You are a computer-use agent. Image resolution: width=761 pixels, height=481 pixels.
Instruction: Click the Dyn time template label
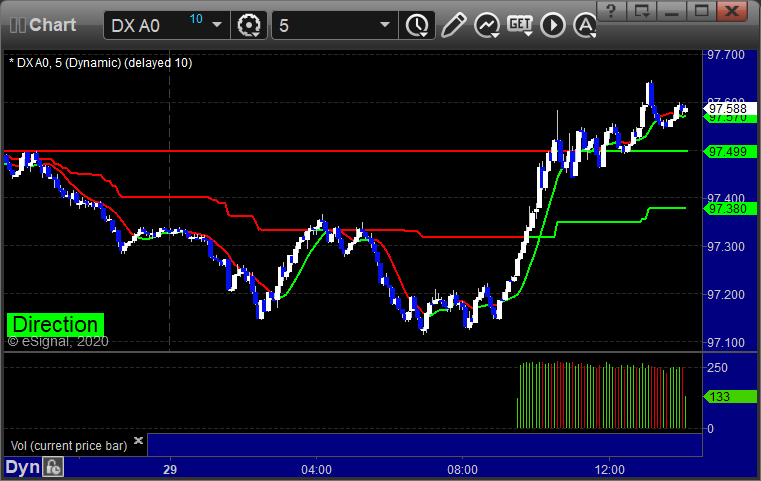[22, 467]
